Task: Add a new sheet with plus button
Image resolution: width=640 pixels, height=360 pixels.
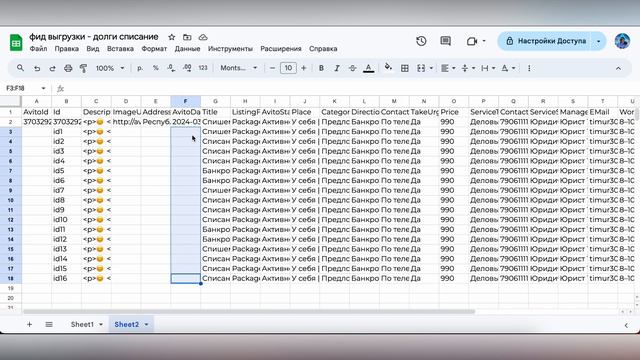Action: [29, 324]
